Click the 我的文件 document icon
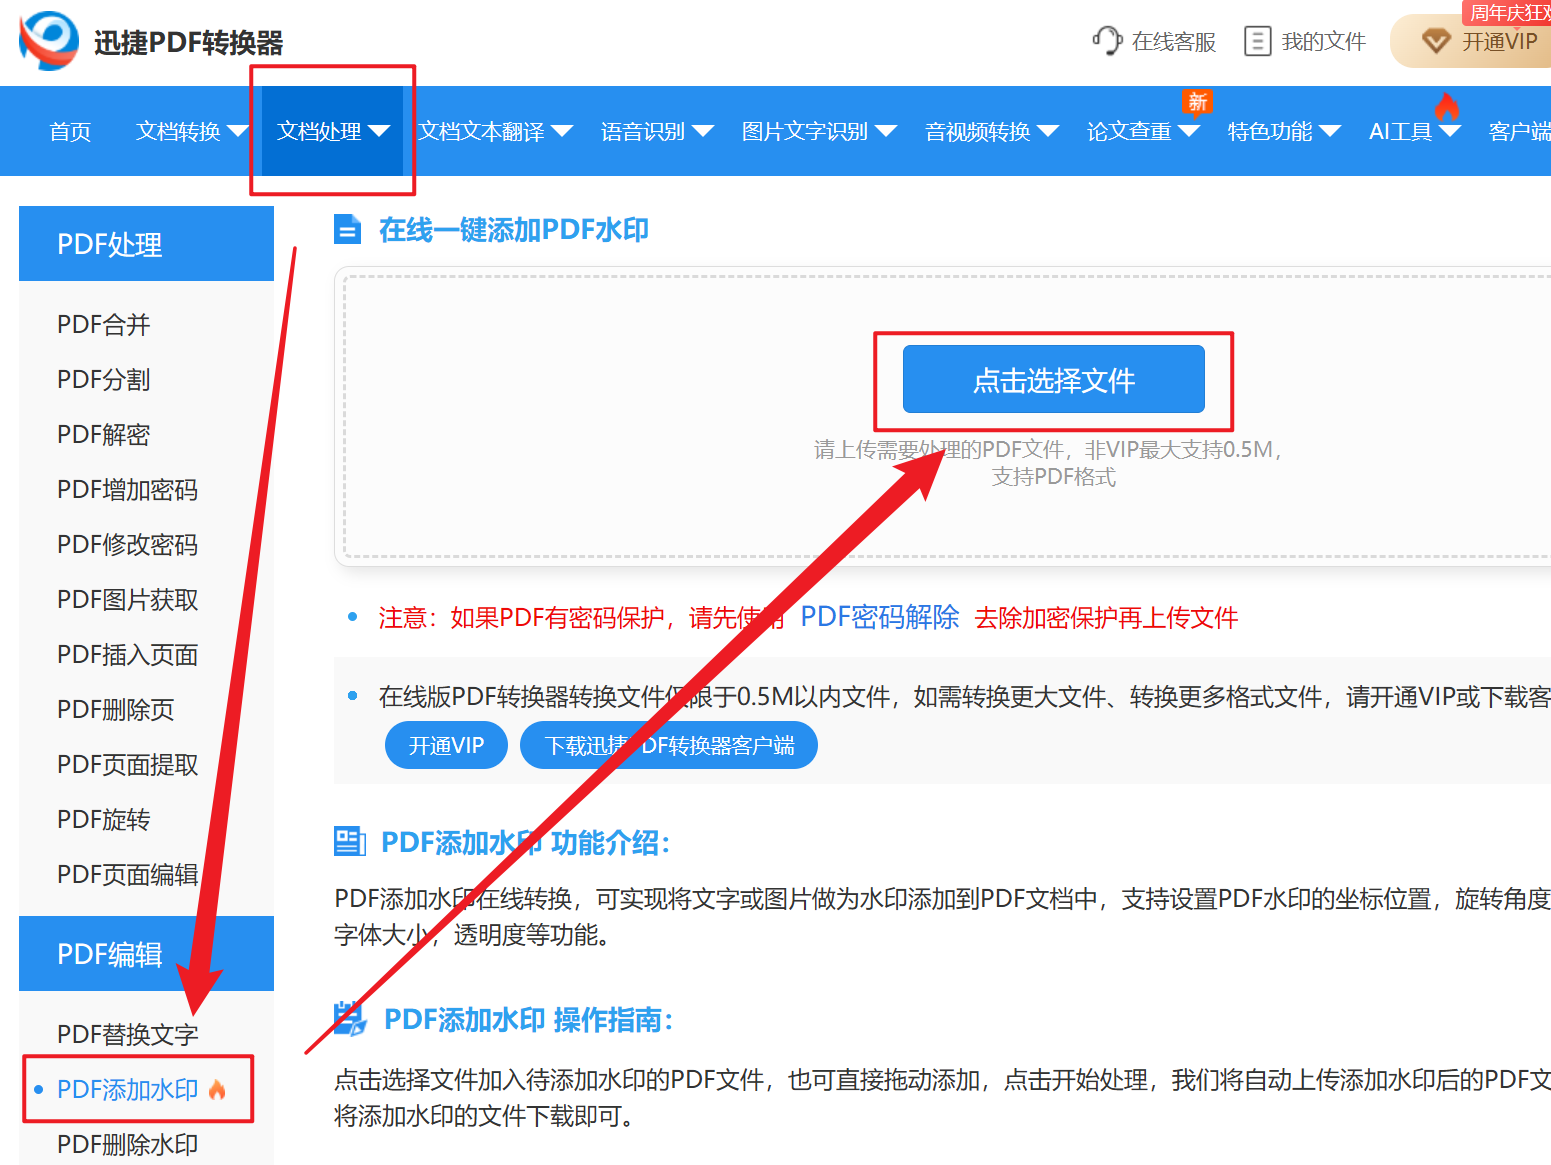 [x=1257, y=41]
